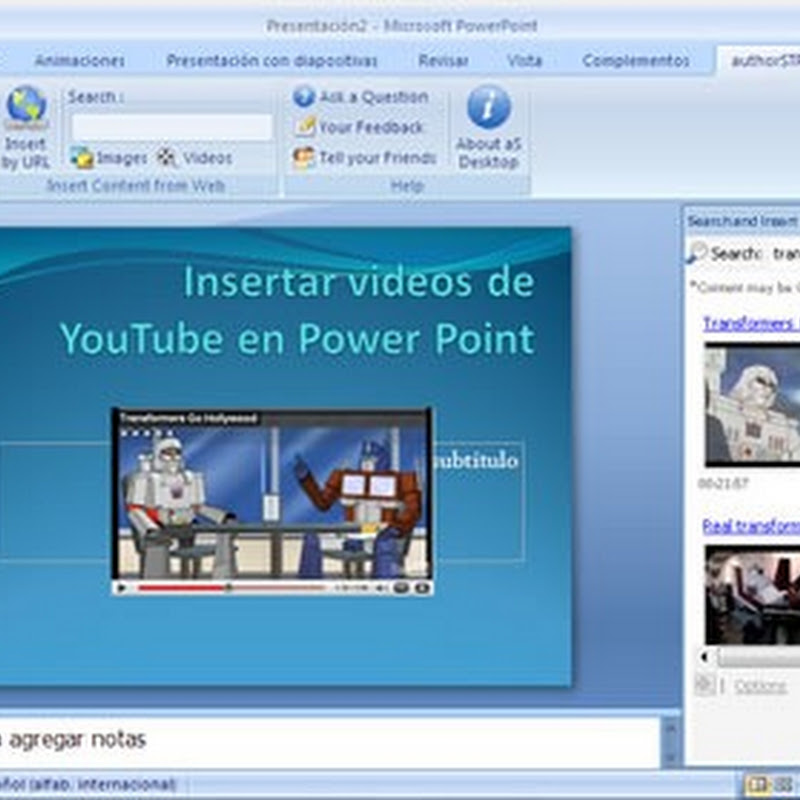The width and height of the screenshot is (800, 800).
Task: Click the Images search icon
Action: (x=82, y=158)
